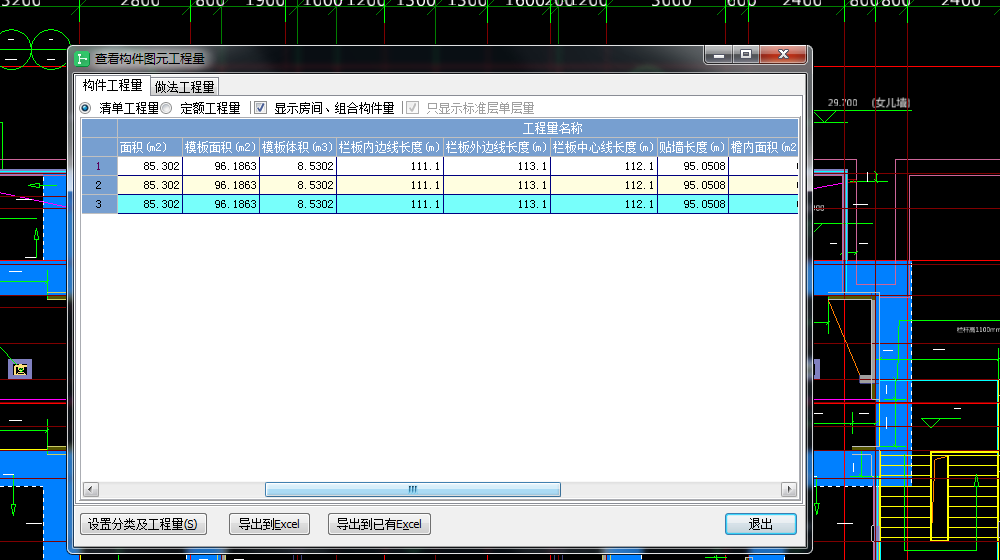The height and width of the screenshot is (560, 1000).
Task: Switch to the 做法工程量 tab
Action: [184, 87]
